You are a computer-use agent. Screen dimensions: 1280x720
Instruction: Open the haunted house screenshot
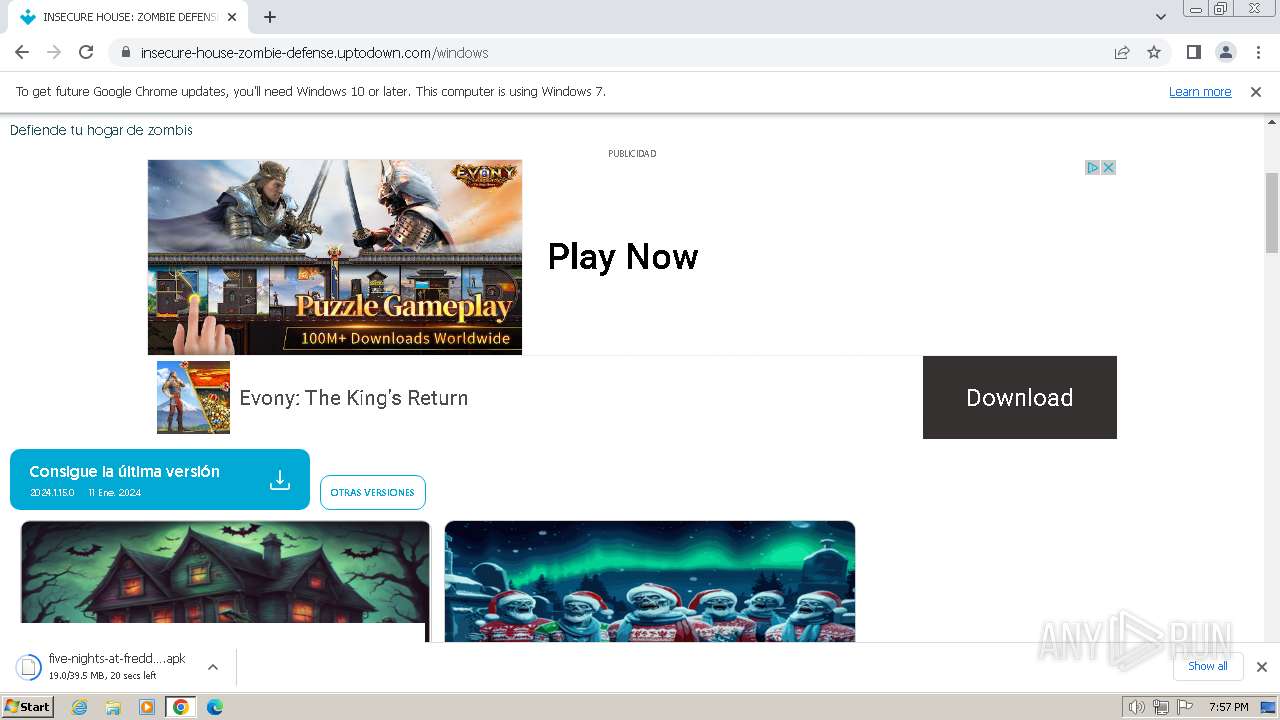[x=225, y=581]
